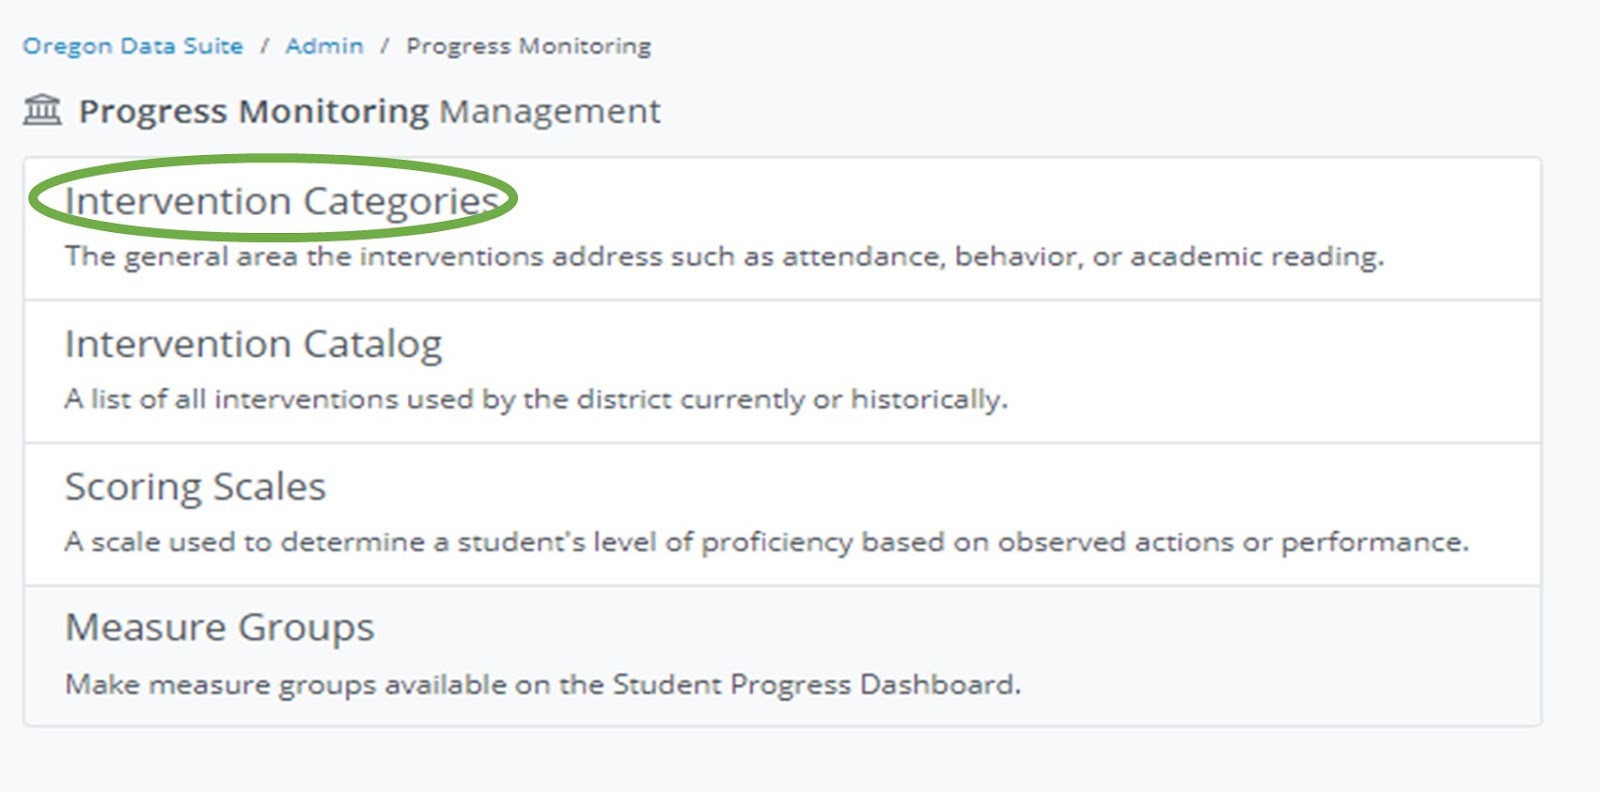Open the Intervention Categories title
The image size is (1600, 792).
pyautogui.click(x=282, y=201)
